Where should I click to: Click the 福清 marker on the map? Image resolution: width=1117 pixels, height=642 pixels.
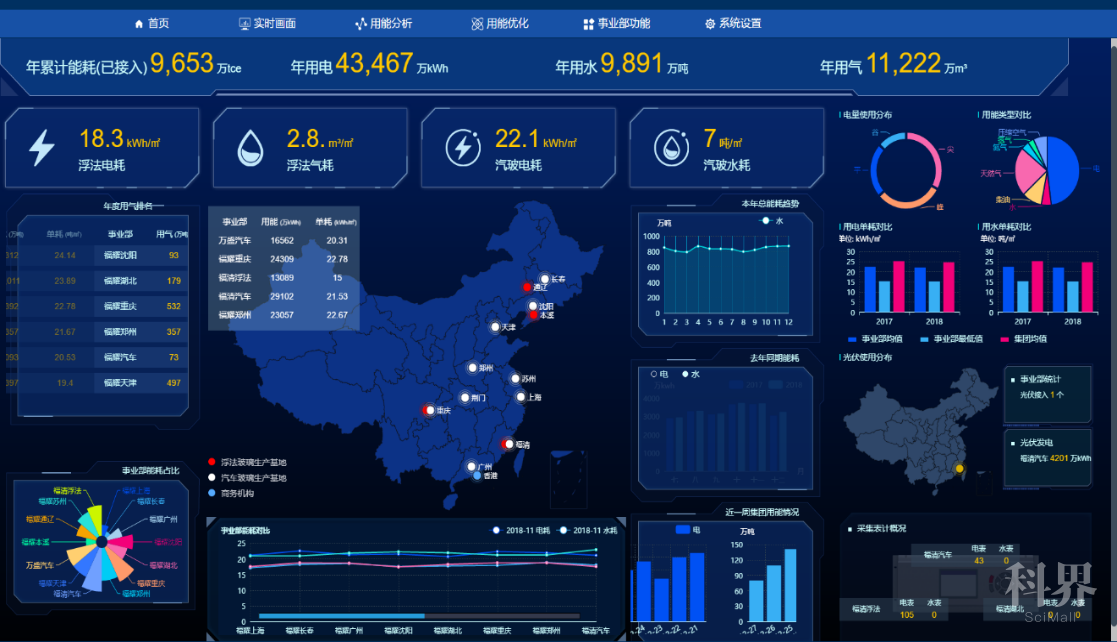(x=506, y=444)
